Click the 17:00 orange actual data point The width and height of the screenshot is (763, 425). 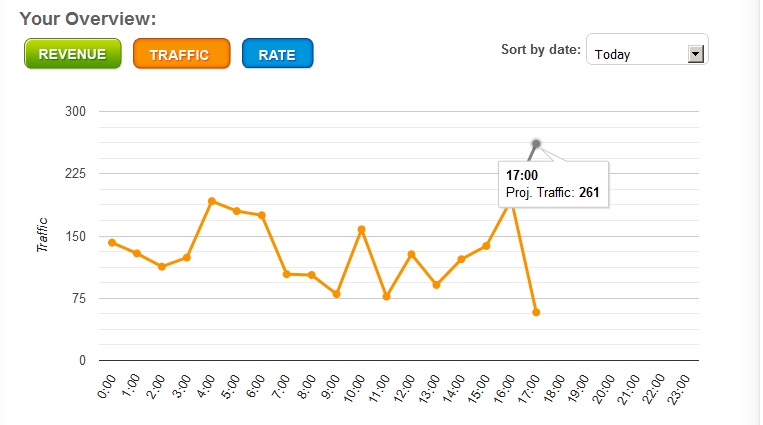(x=536, y=312)
